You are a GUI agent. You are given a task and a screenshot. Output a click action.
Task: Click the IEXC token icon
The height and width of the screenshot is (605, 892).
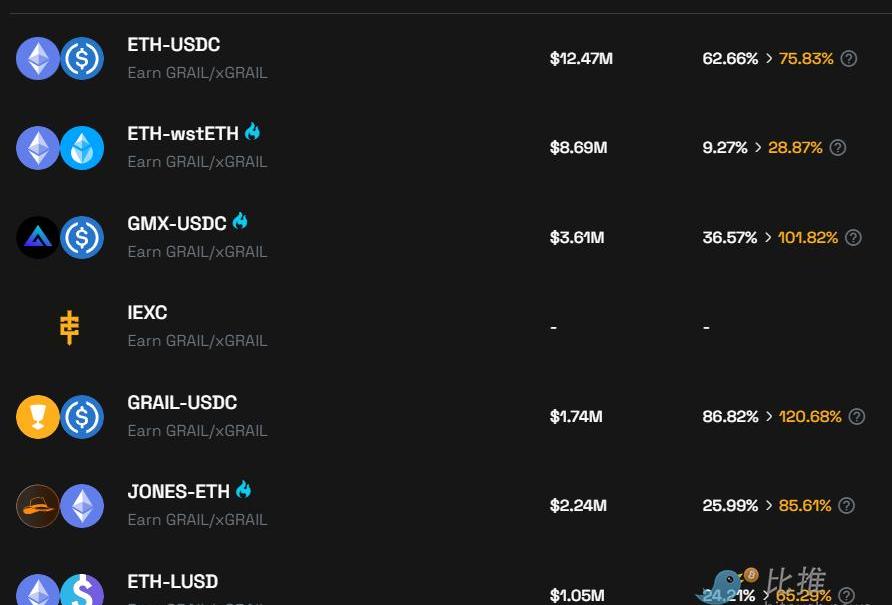click(x=69, y=327)
